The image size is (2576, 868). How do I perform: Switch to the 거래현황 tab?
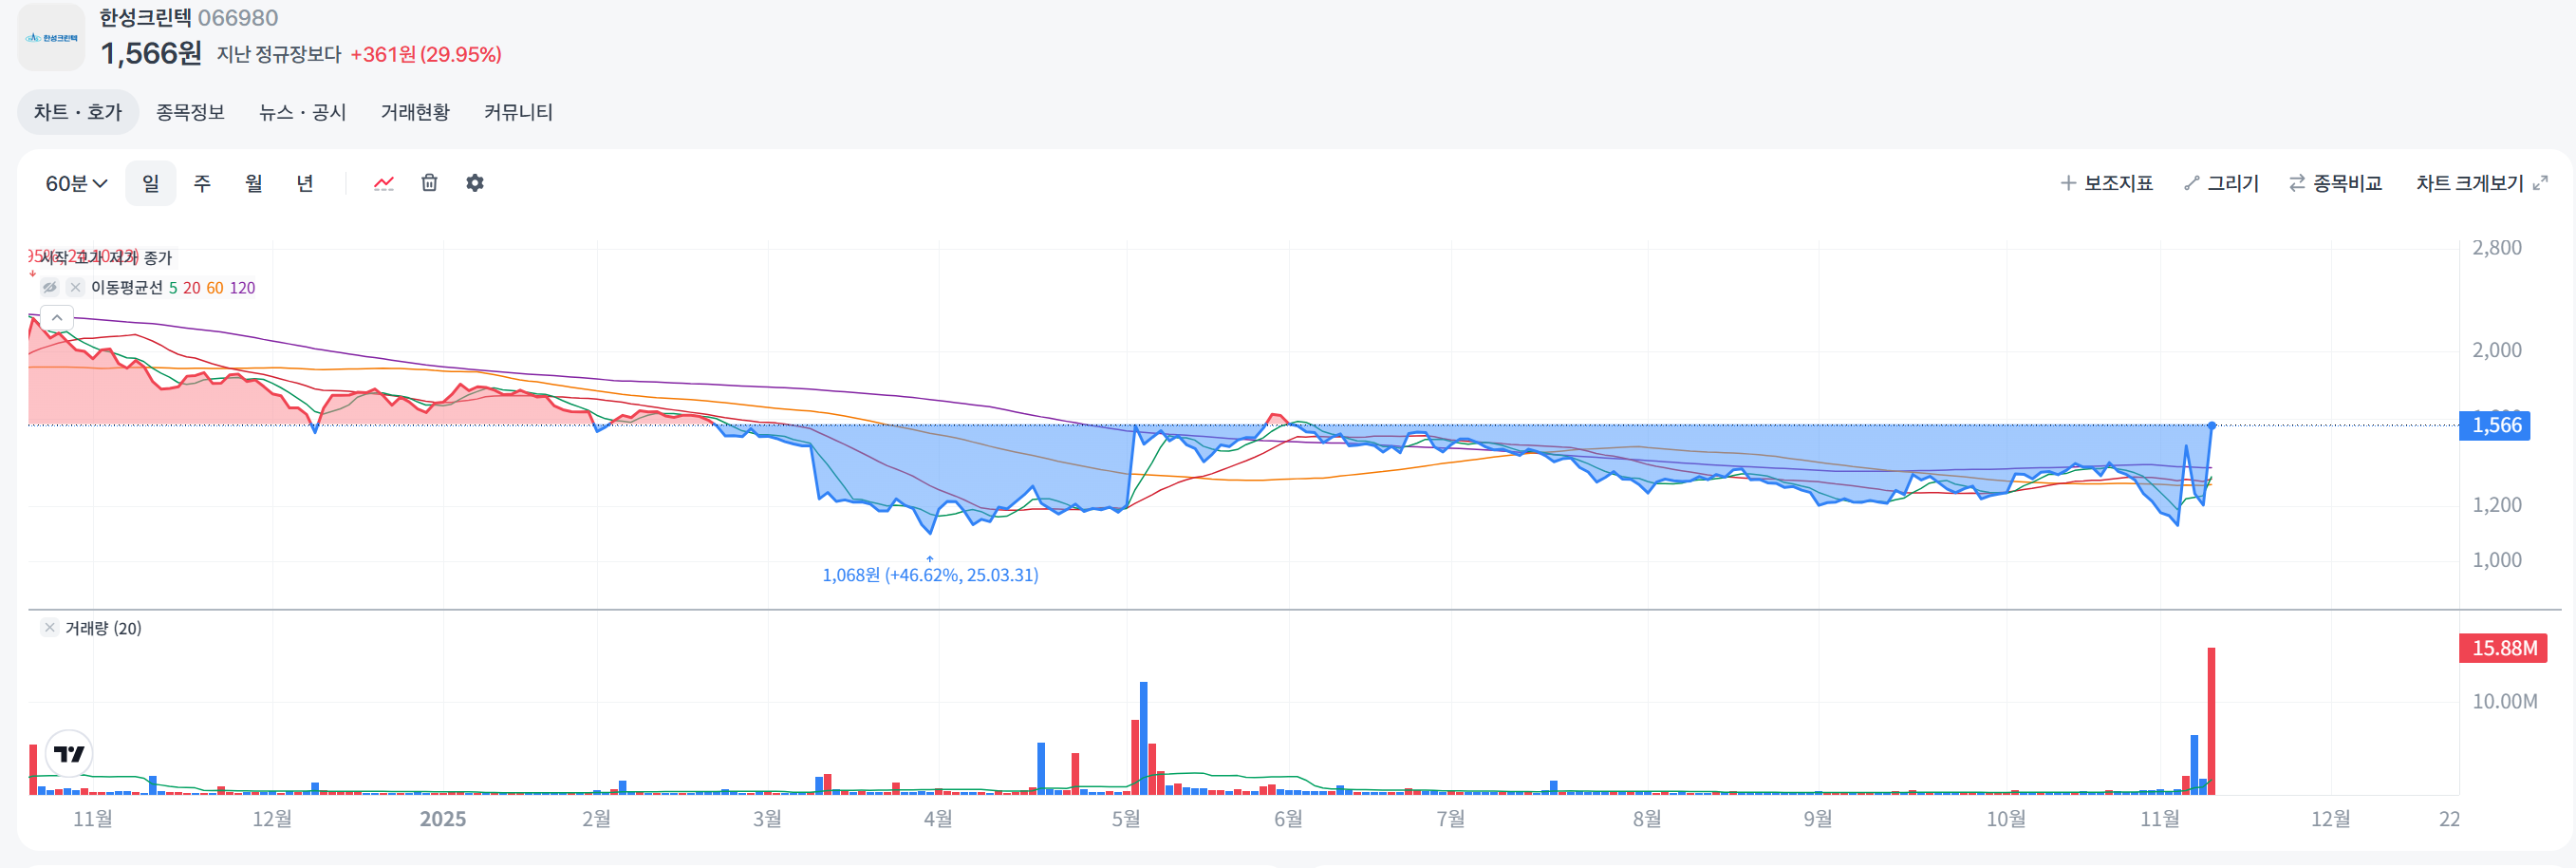click(x=415, y=112)
